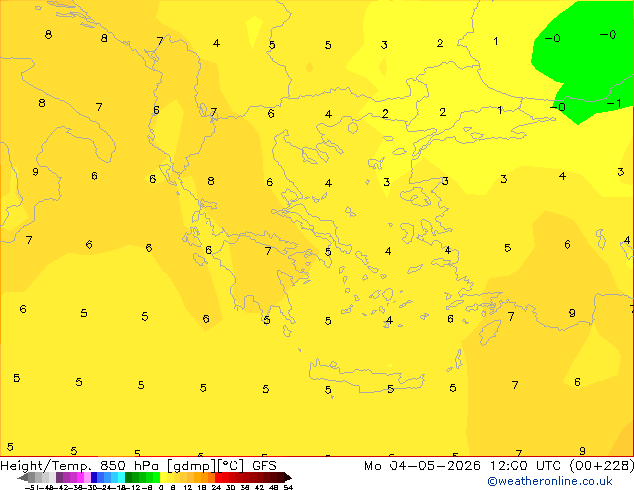
Task: Pick the magenta legend swatch
Action: (80, 477)
